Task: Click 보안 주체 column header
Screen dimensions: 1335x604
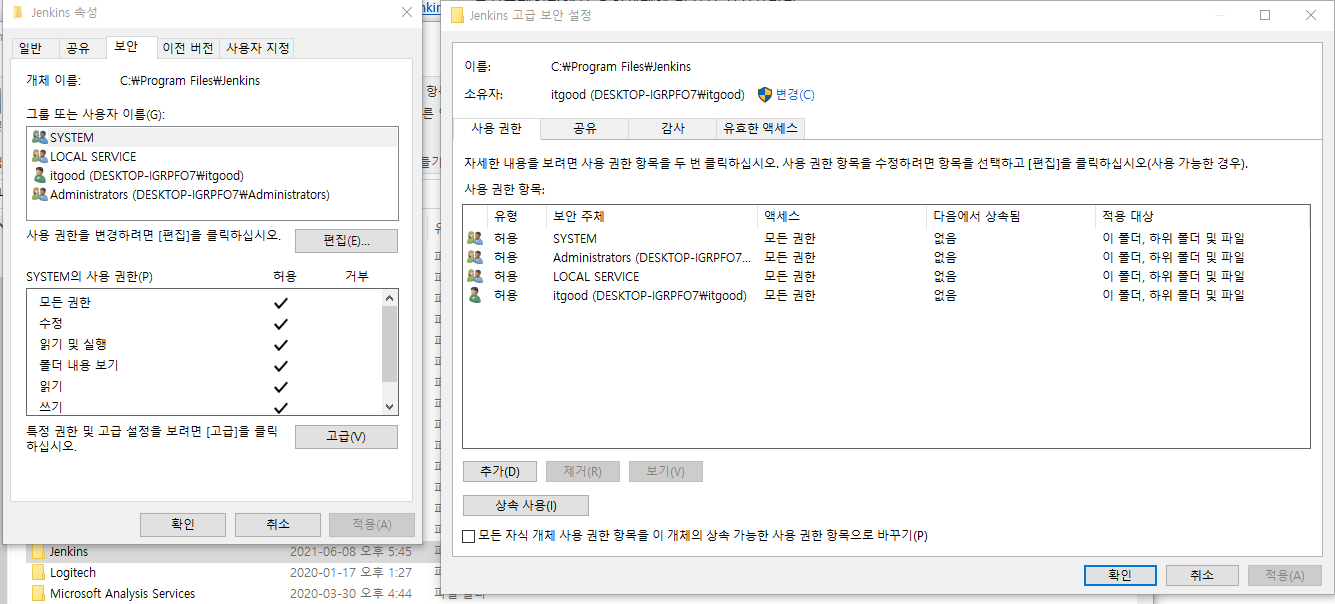Action: 651,216
